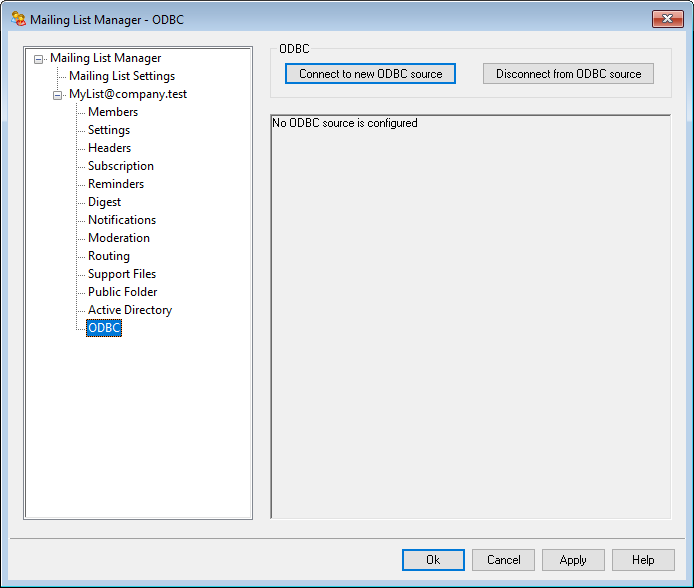
Task: Click the Apply button
Action: coord(573,560)
